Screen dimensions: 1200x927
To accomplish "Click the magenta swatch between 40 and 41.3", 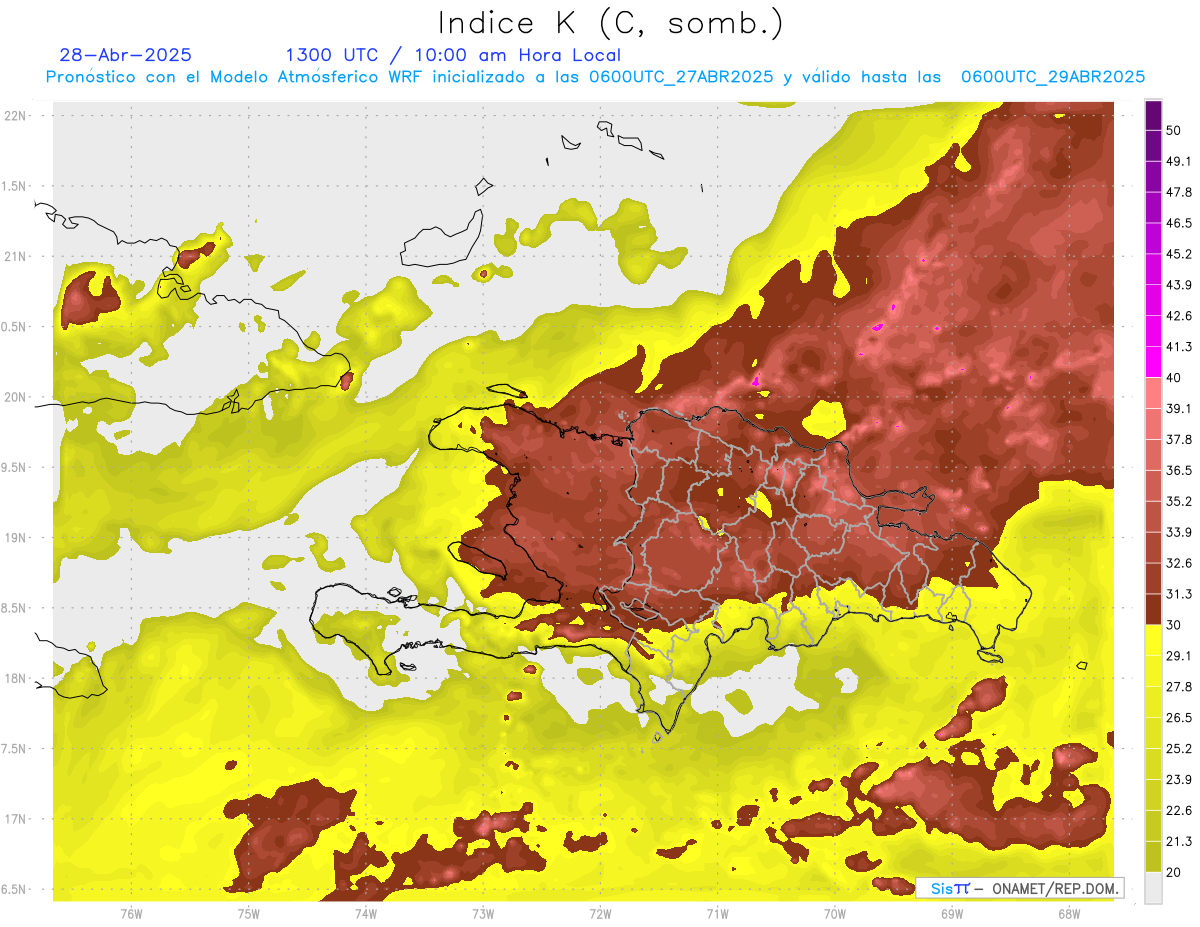I will (x=1153, y=363).
